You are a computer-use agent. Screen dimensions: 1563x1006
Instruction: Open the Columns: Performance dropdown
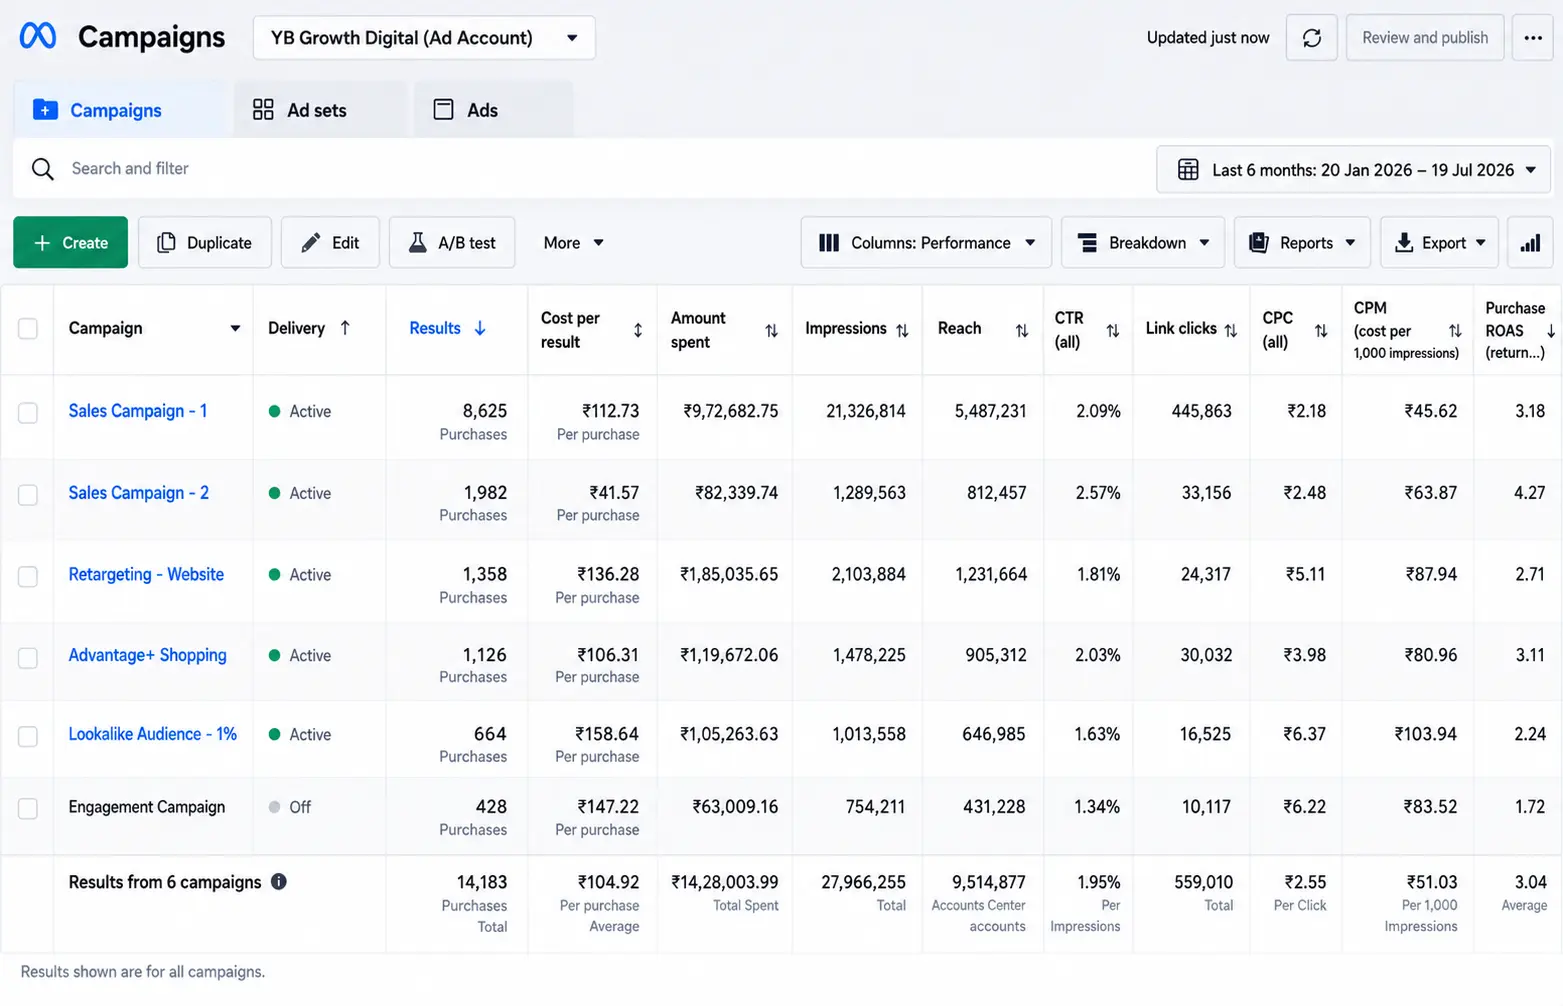point(926,243)
